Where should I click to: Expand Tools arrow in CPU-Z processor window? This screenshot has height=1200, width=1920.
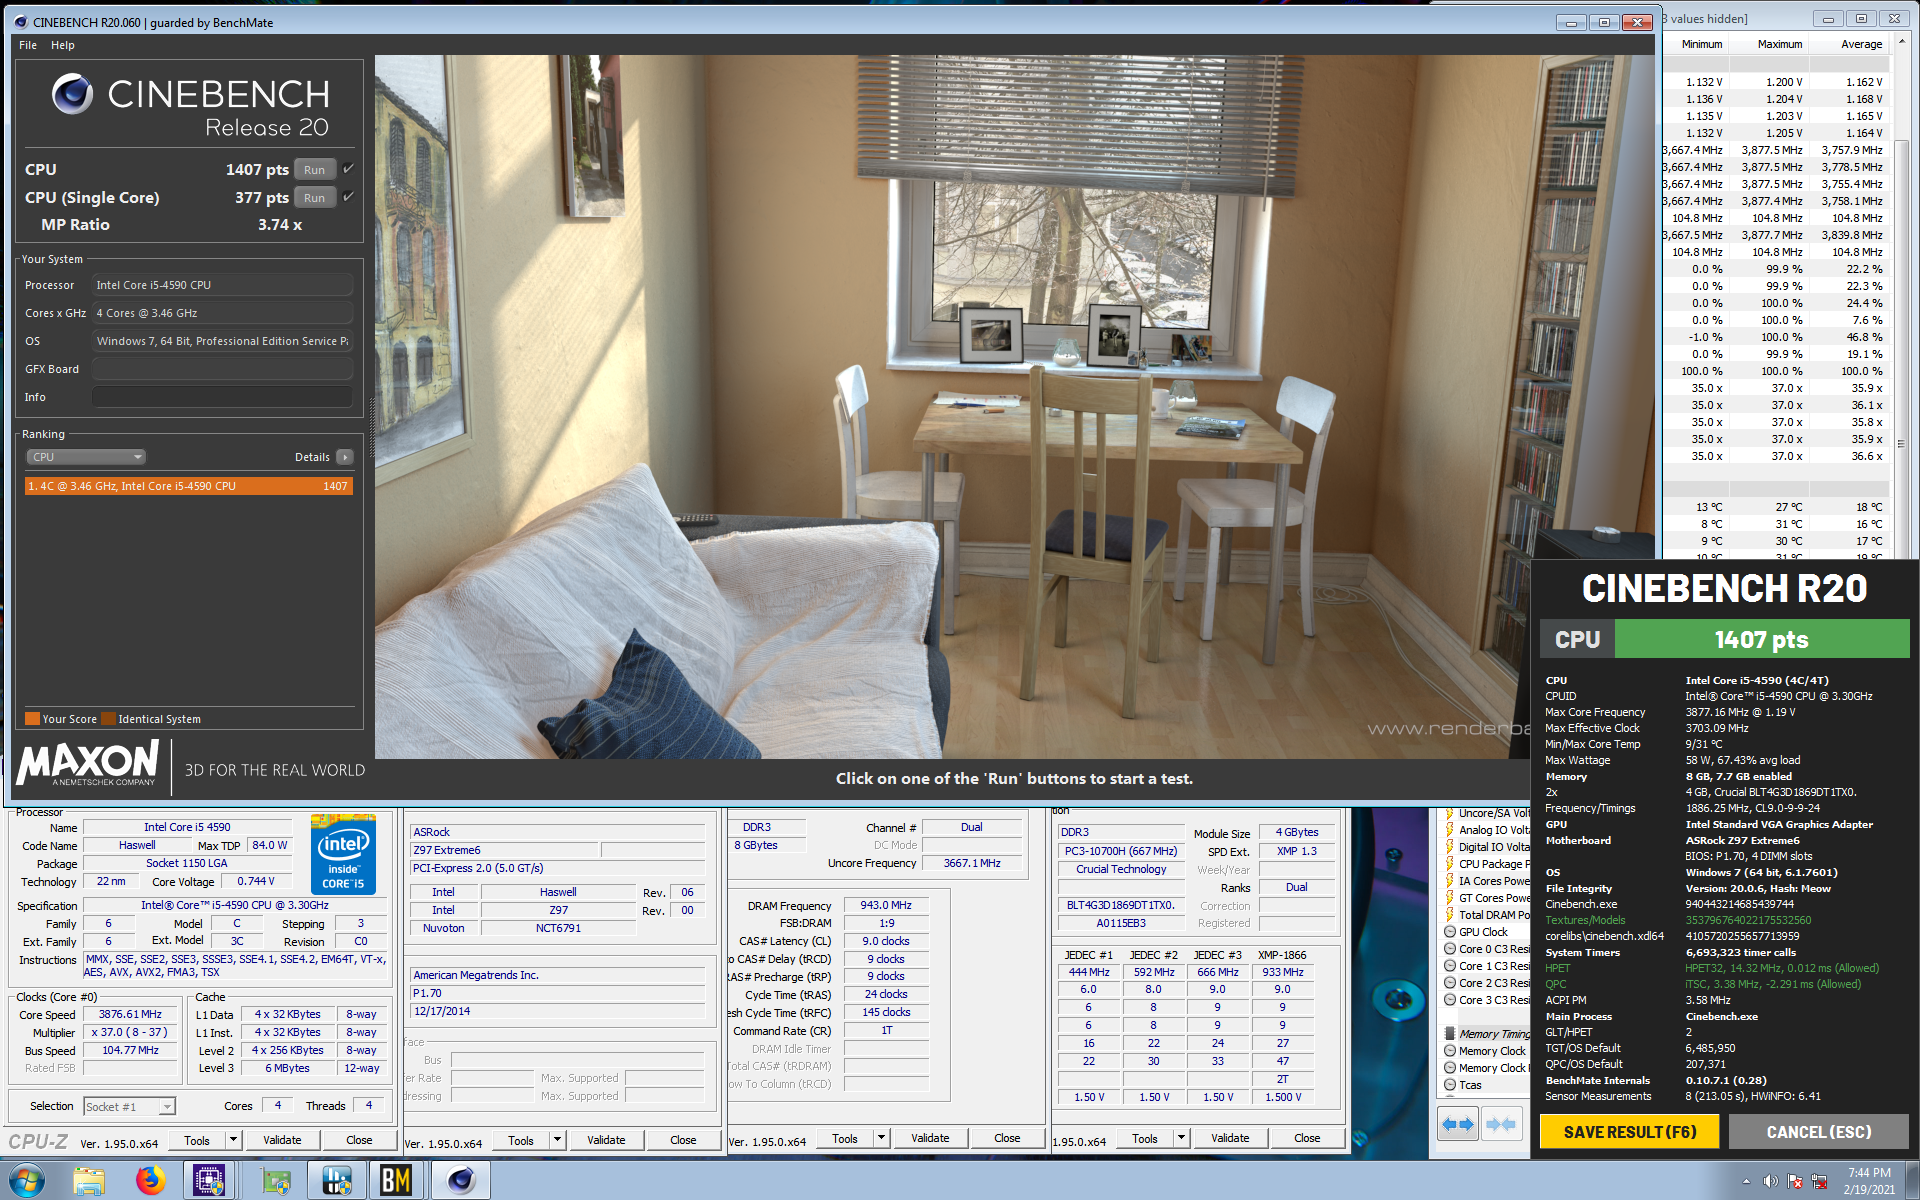[233, 1140]
